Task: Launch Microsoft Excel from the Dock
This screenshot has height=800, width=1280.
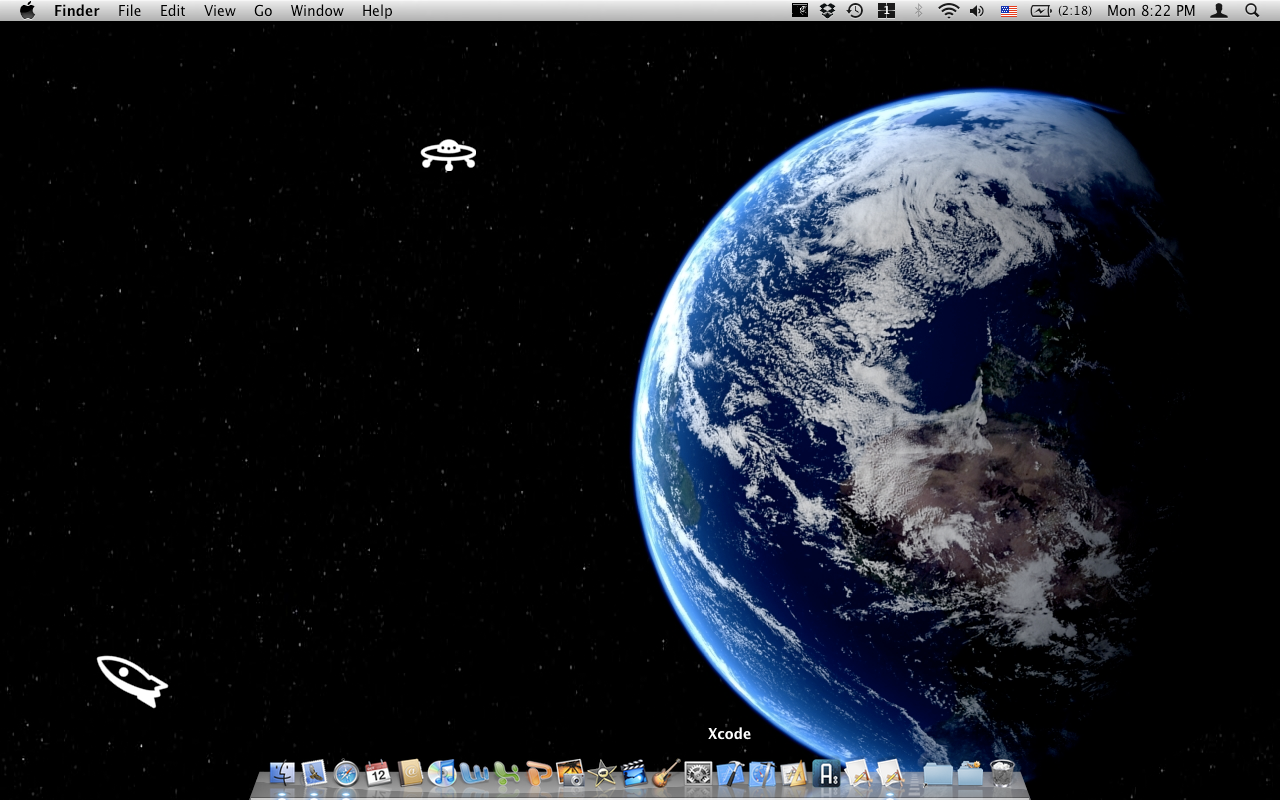Action: pos(506,773)
